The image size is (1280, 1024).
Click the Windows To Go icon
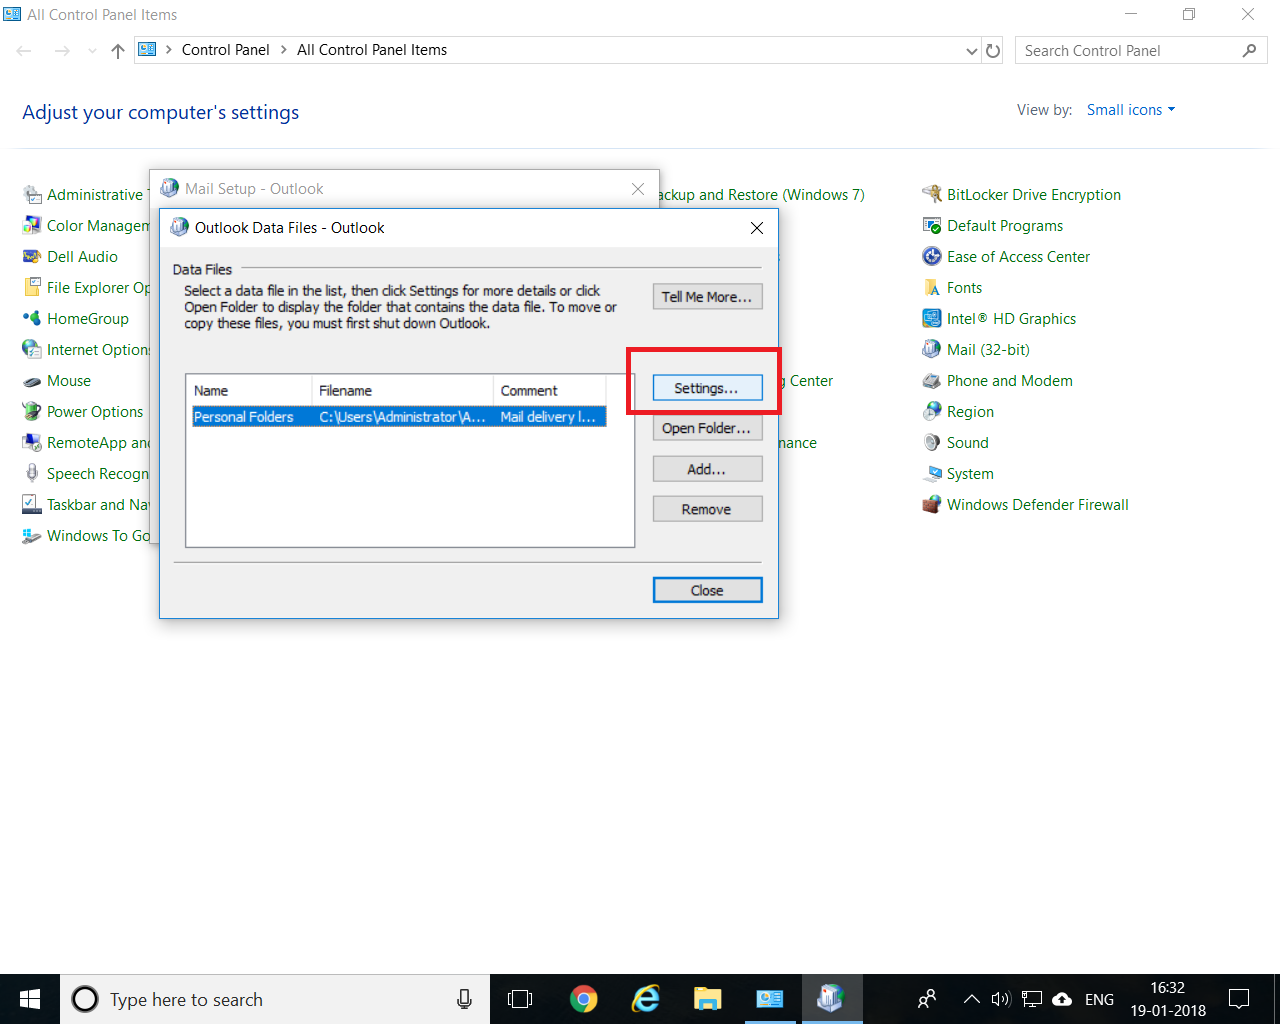coord(32,535)
